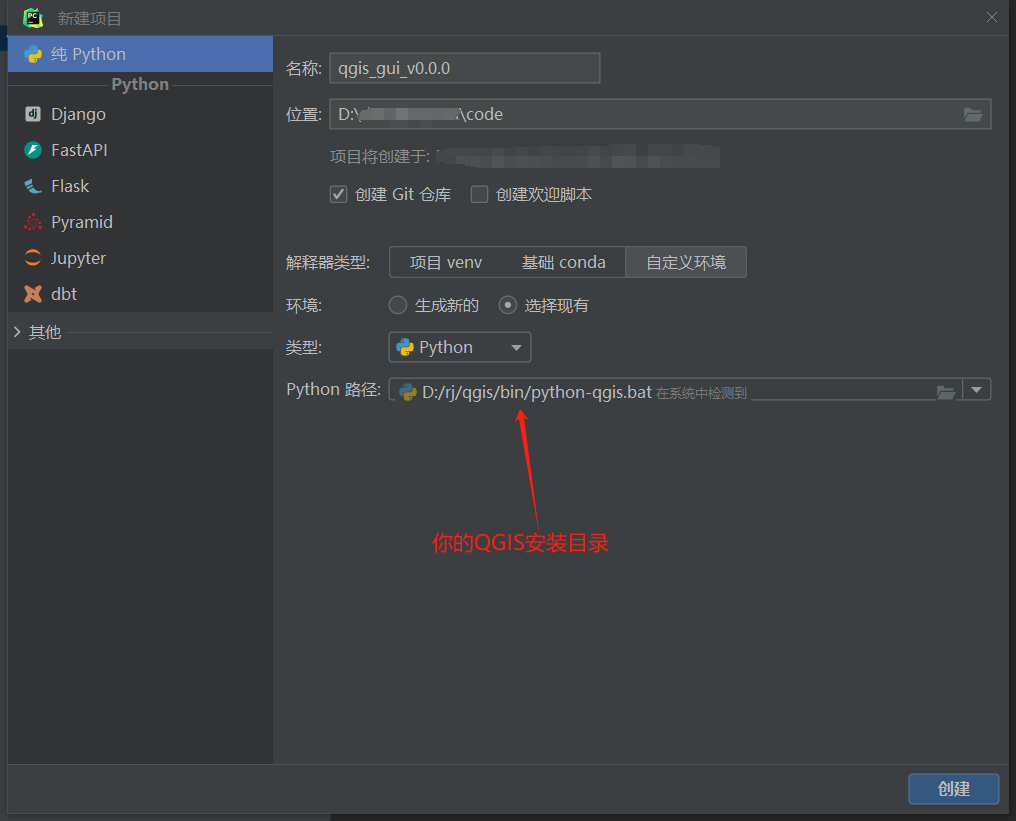Click the Jupyter icon in sidebar

click(33, 258)
